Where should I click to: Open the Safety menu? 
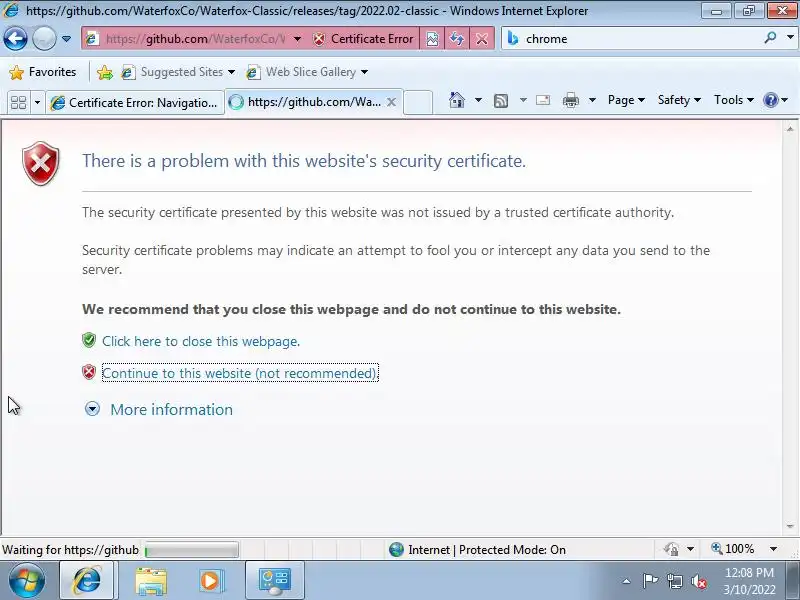679,100
